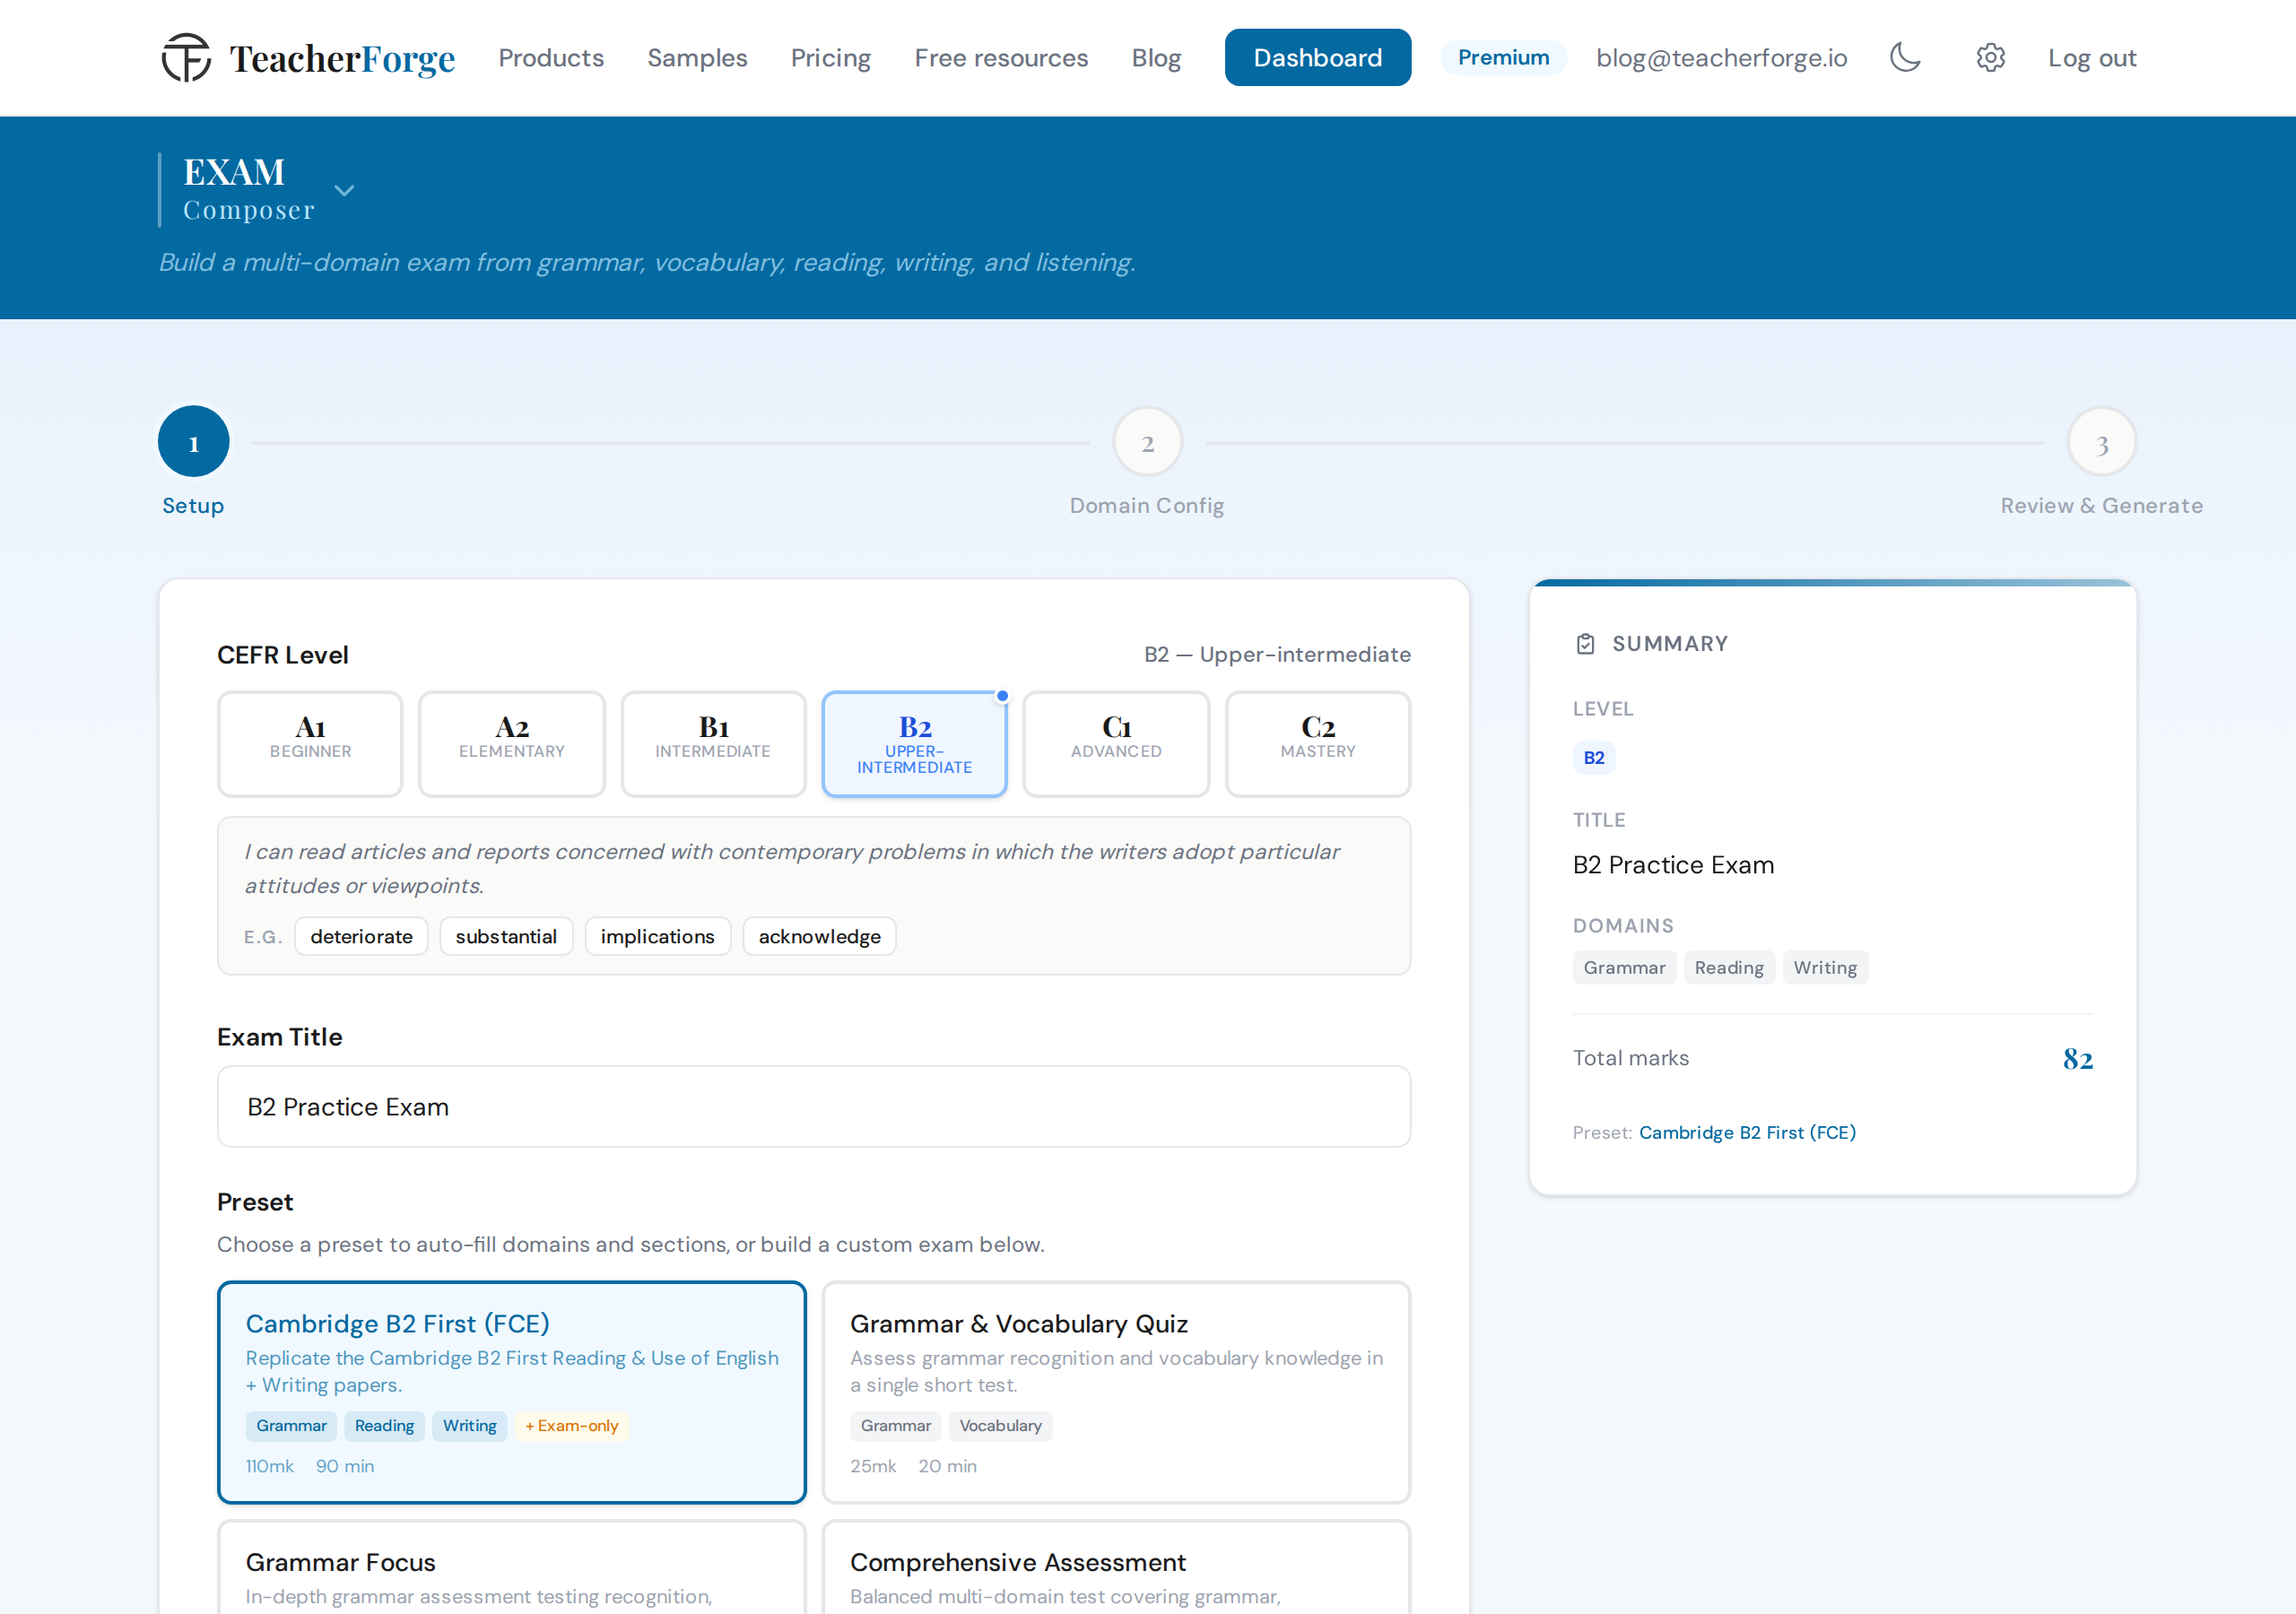Viewport: 2296px width, 1614px height.
Task: Expand the Exam Composer chevron dropdown
Action: tap(344, 190)
